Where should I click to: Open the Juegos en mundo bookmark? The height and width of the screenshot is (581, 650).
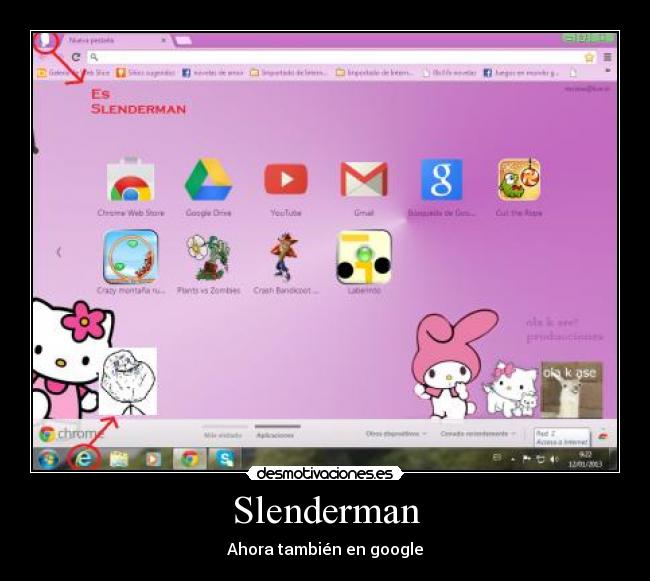(521, 73)
